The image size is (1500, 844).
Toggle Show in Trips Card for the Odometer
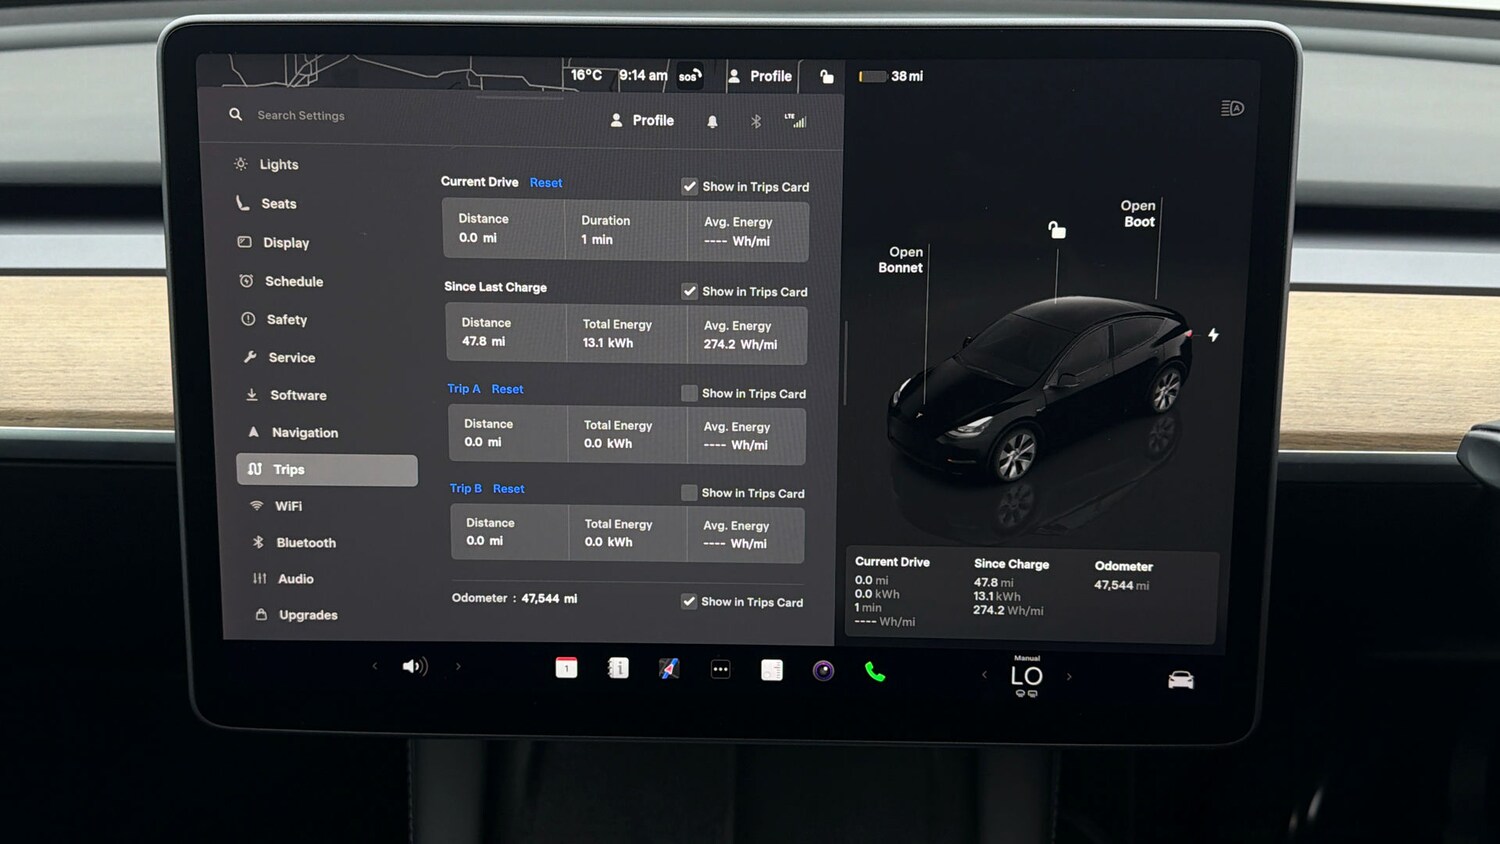coord(689,601)
